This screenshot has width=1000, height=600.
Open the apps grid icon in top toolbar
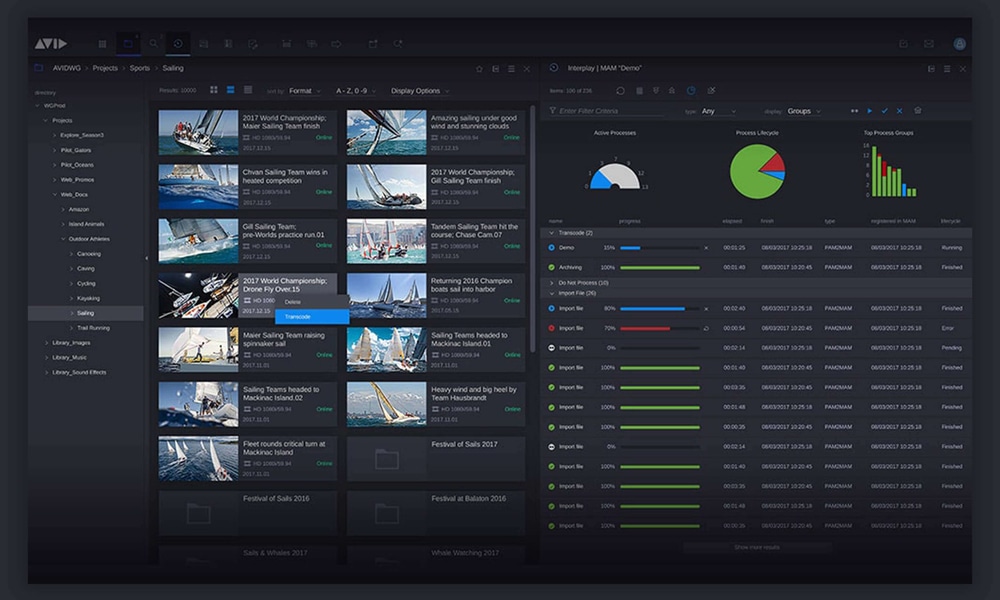point(102,44)
